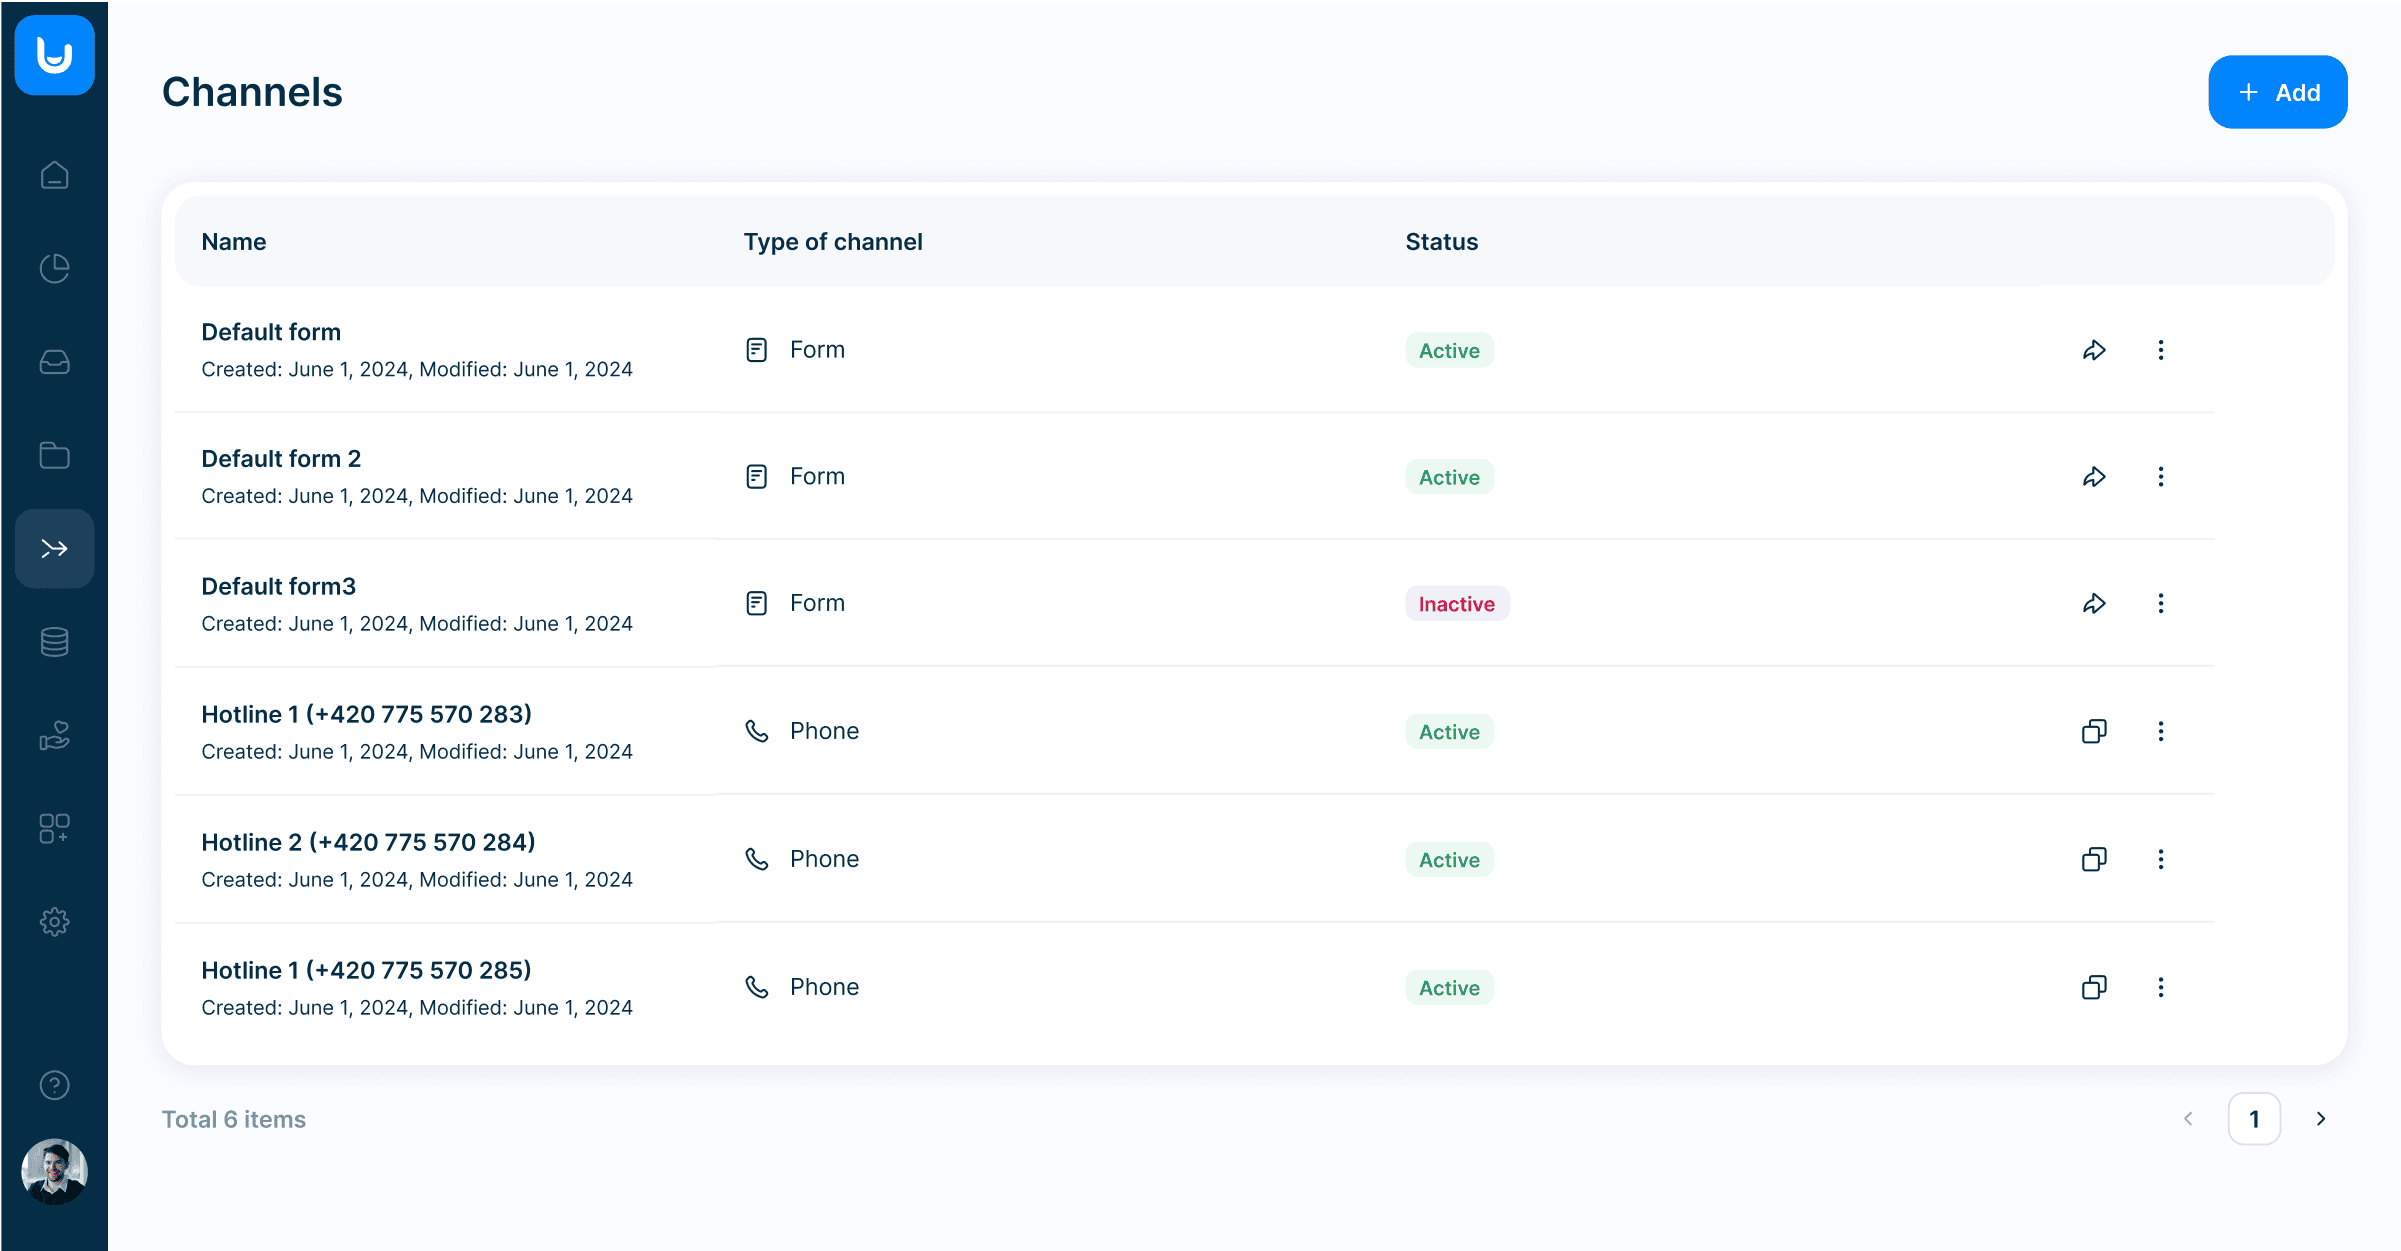
Task: Open more options for Default form 2
Action: 2161,477
